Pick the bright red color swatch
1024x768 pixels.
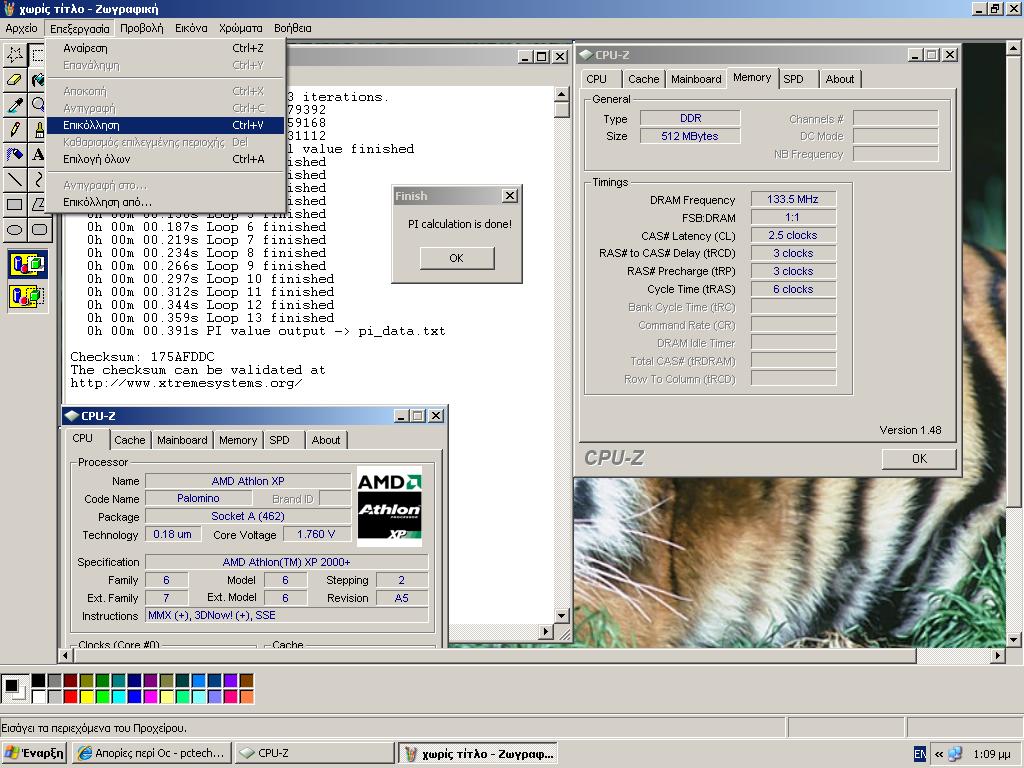pos(71,697)
